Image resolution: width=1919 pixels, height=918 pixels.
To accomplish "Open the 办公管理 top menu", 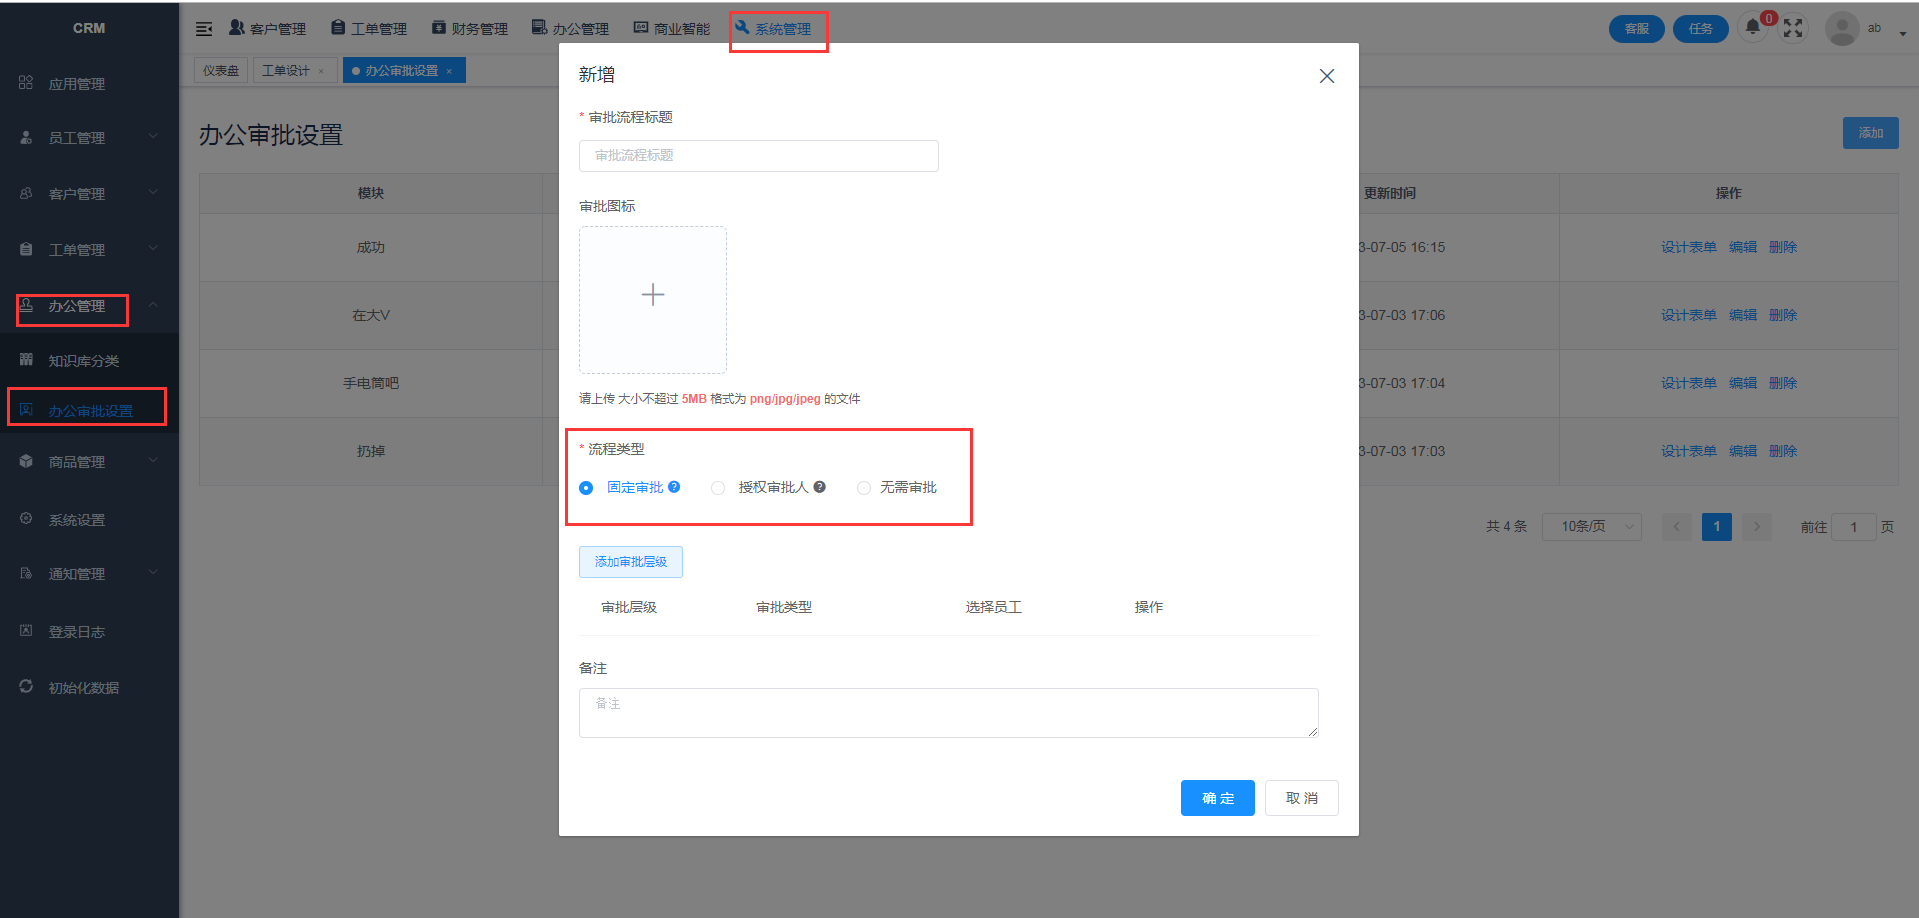I will pos(570,29).
